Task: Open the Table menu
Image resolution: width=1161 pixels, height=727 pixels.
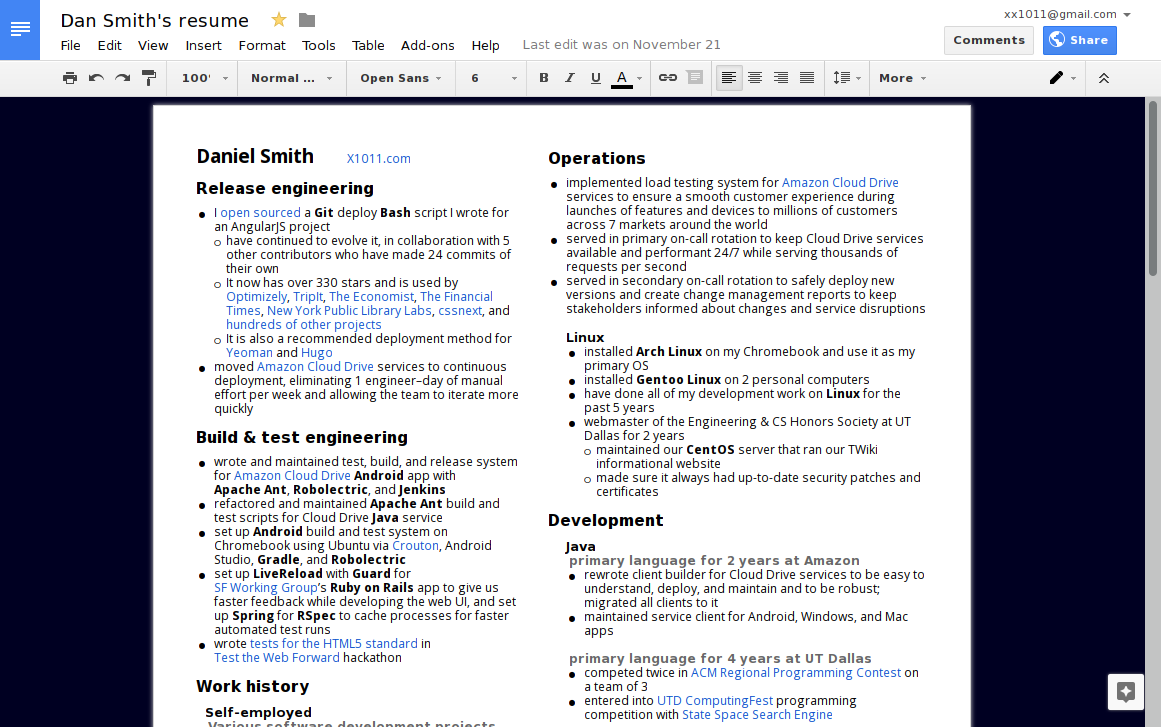Action: click(x=368, y=45)
